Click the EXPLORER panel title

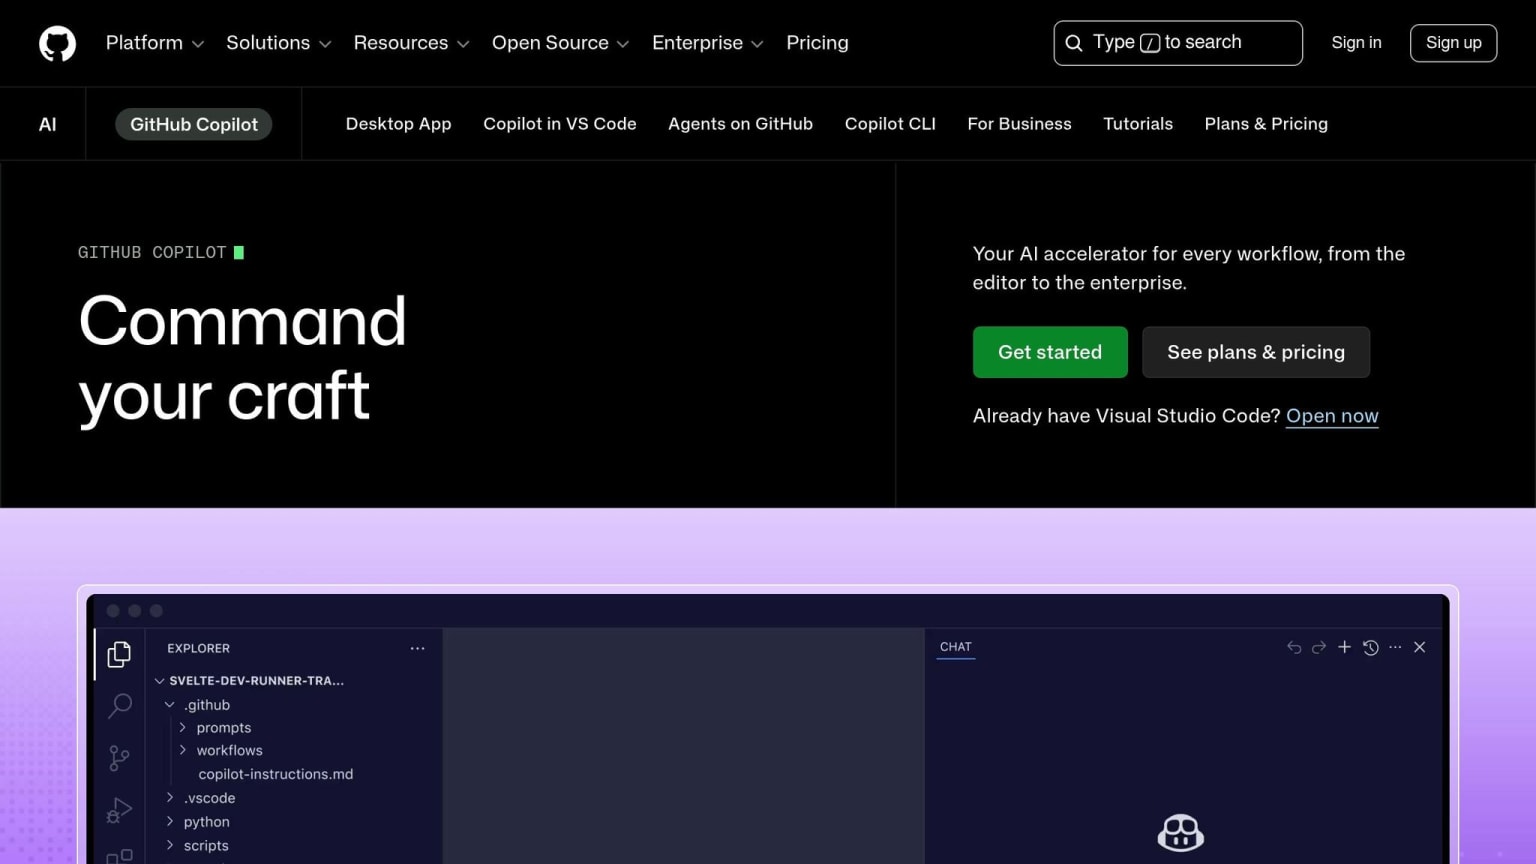[x=198, y=648]
